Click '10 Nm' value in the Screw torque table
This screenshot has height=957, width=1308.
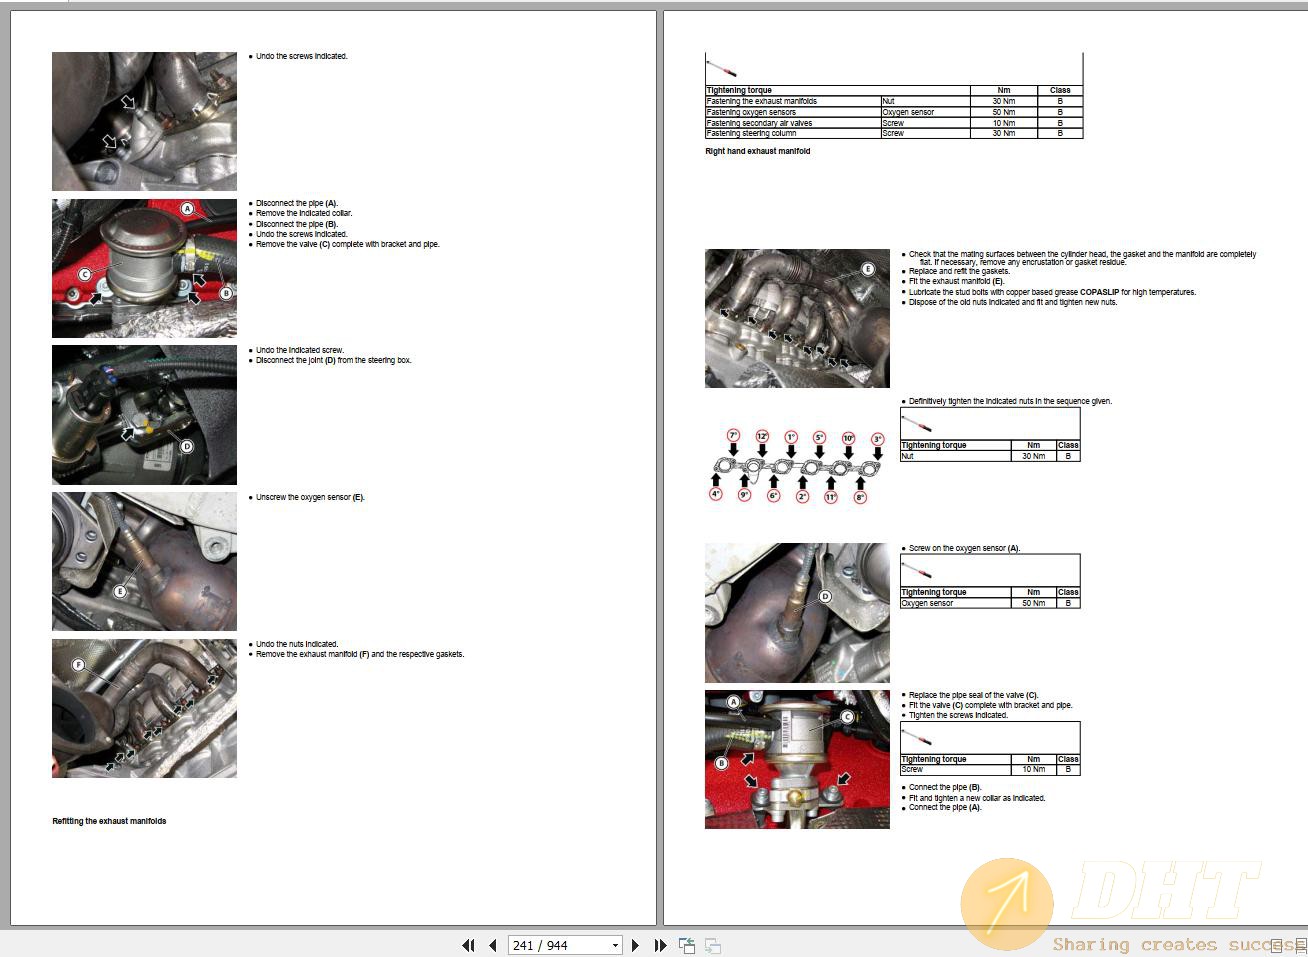[x=1033, y=769]
